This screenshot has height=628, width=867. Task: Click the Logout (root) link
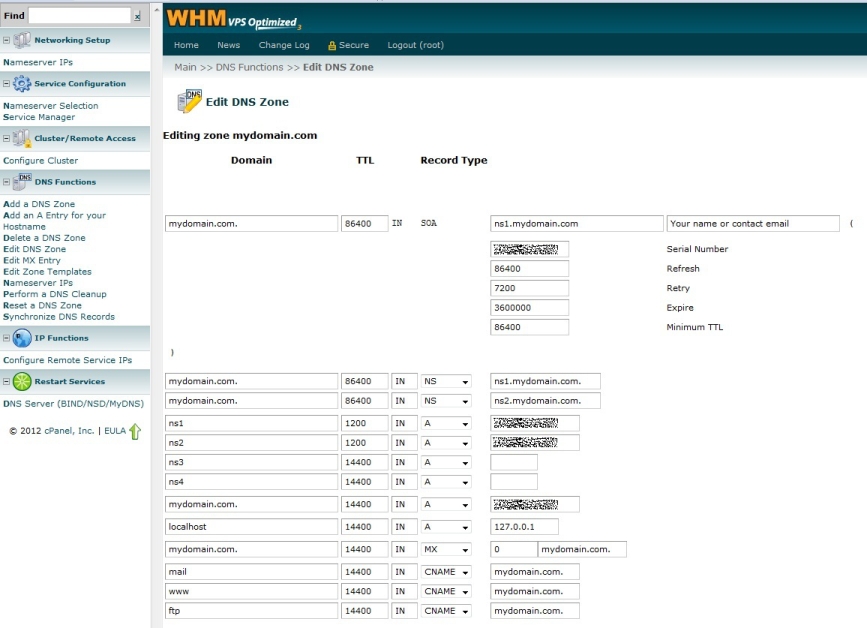415,45
